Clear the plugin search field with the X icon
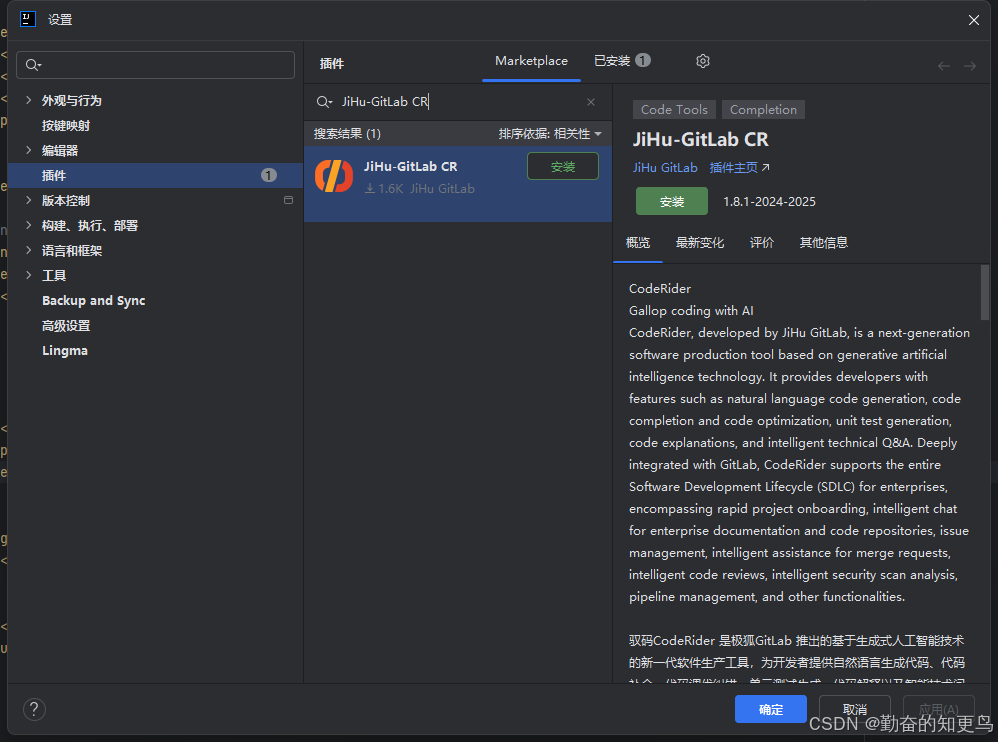The width and height of the screenshot is (998, 742). click(x=591, y=102)
